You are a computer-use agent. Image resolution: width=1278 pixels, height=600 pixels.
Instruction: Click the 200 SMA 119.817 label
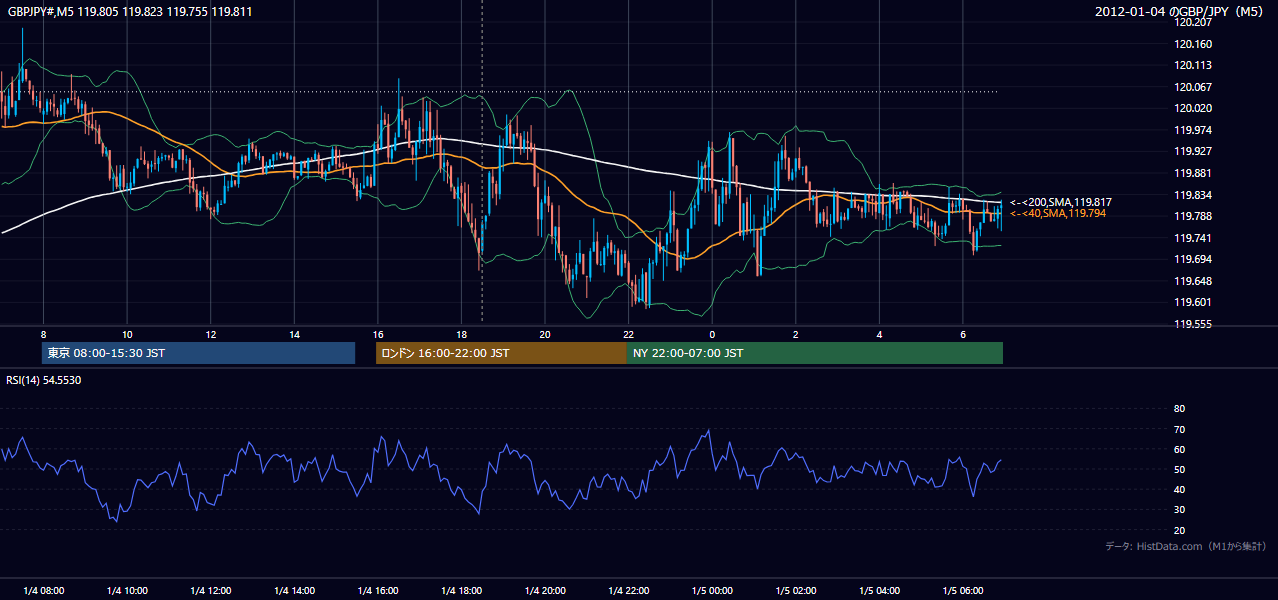pyautogui.click(x=1060, y=202)
